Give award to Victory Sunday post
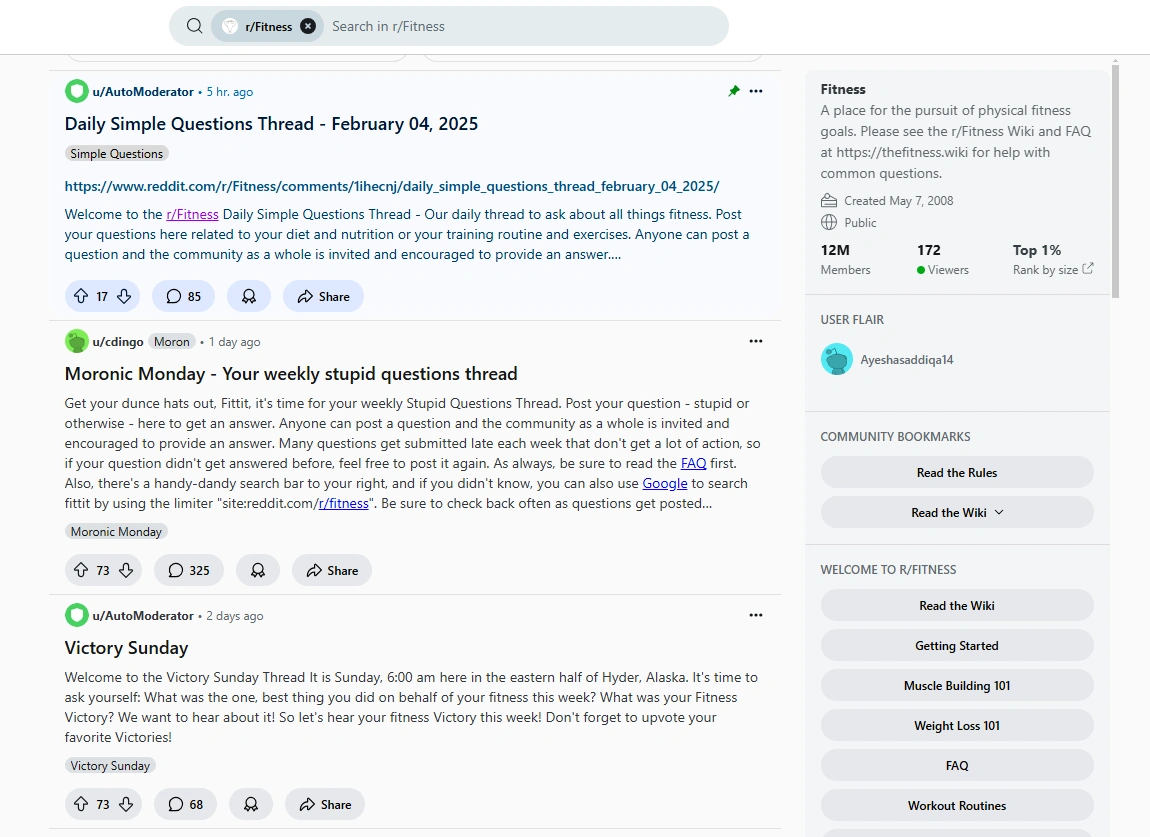This screenshot has width=1150, height=837. (251, 804)
